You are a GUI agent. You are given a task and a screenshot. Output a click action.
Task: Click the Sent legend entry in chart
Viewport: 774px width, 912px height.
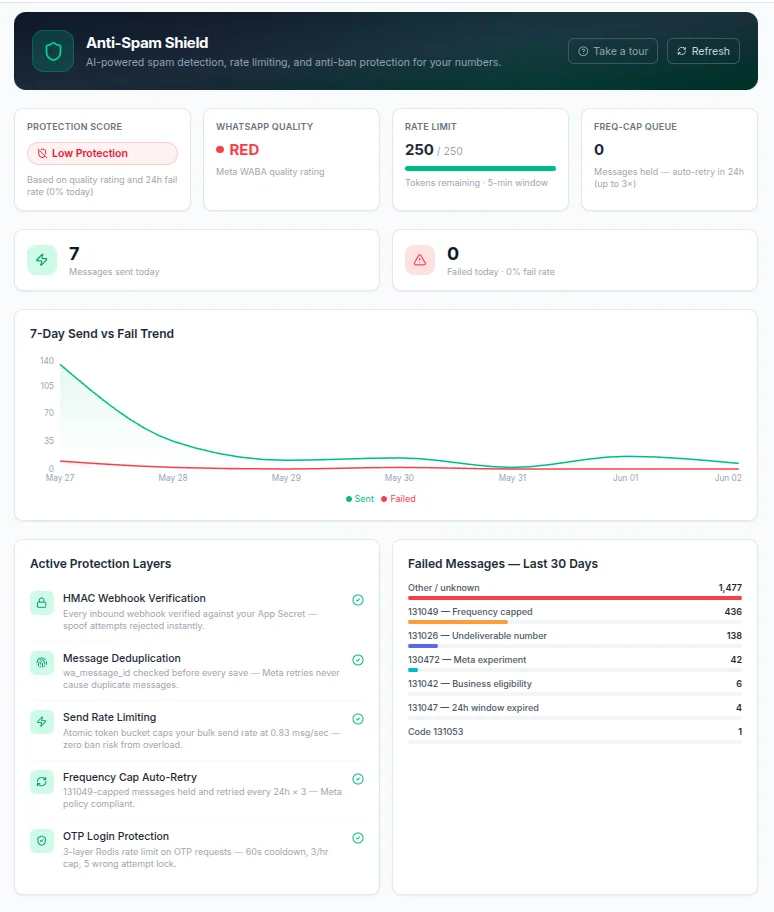point(360,498)
